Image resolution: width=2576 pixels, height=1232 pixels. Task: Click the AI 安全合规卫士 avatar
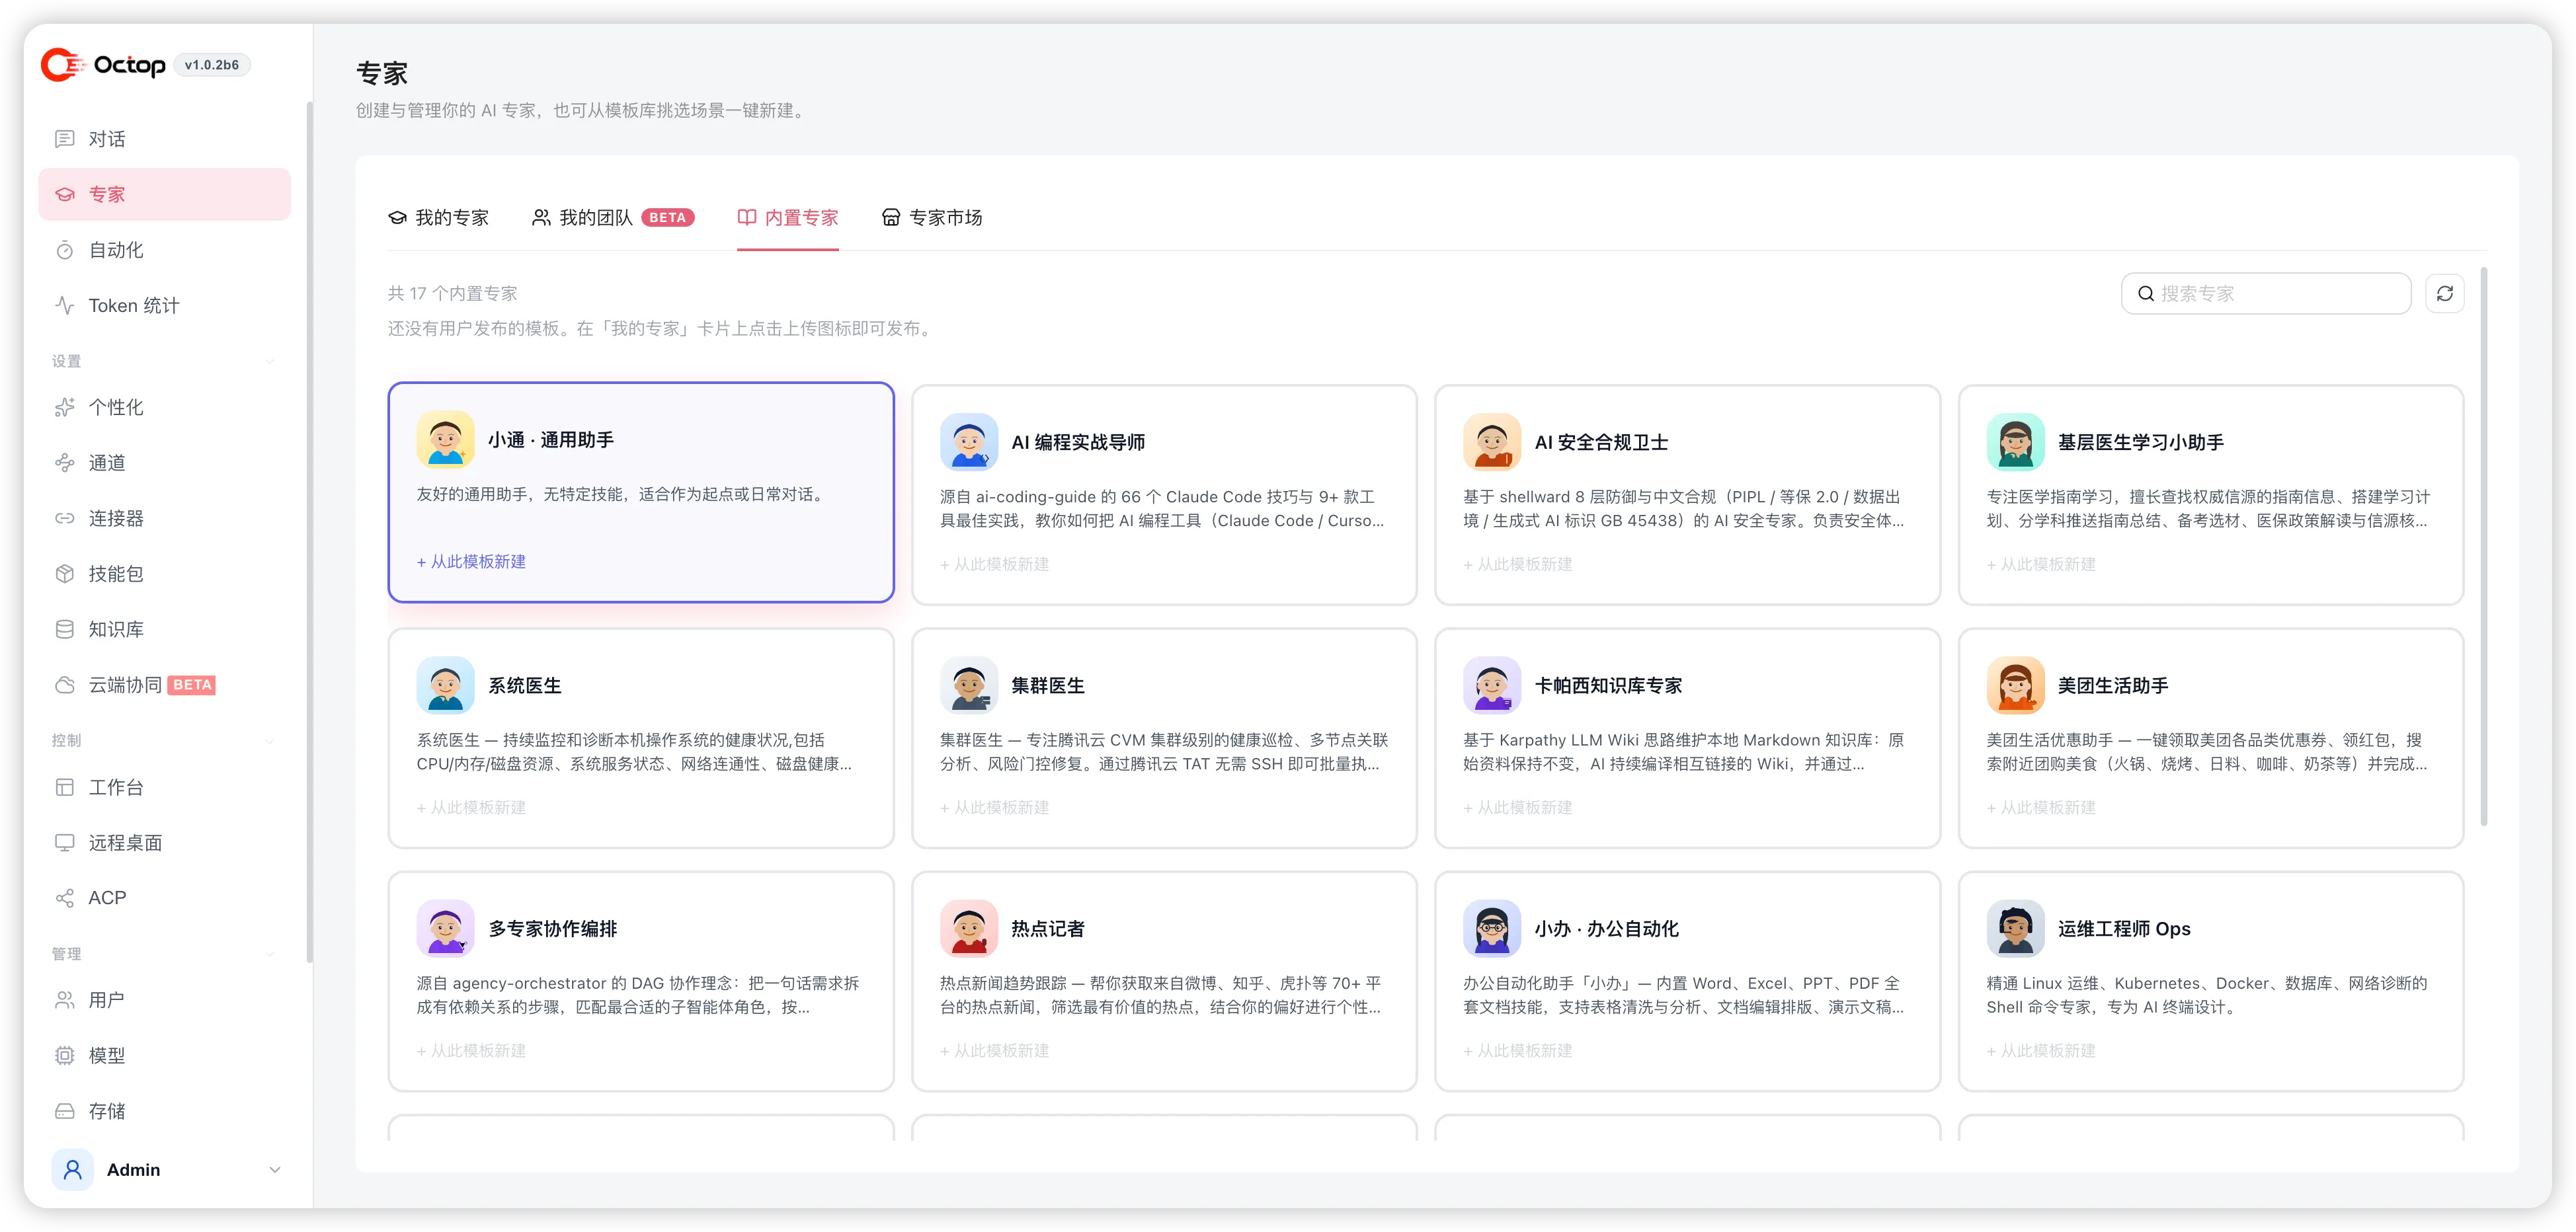[1492, 442]
